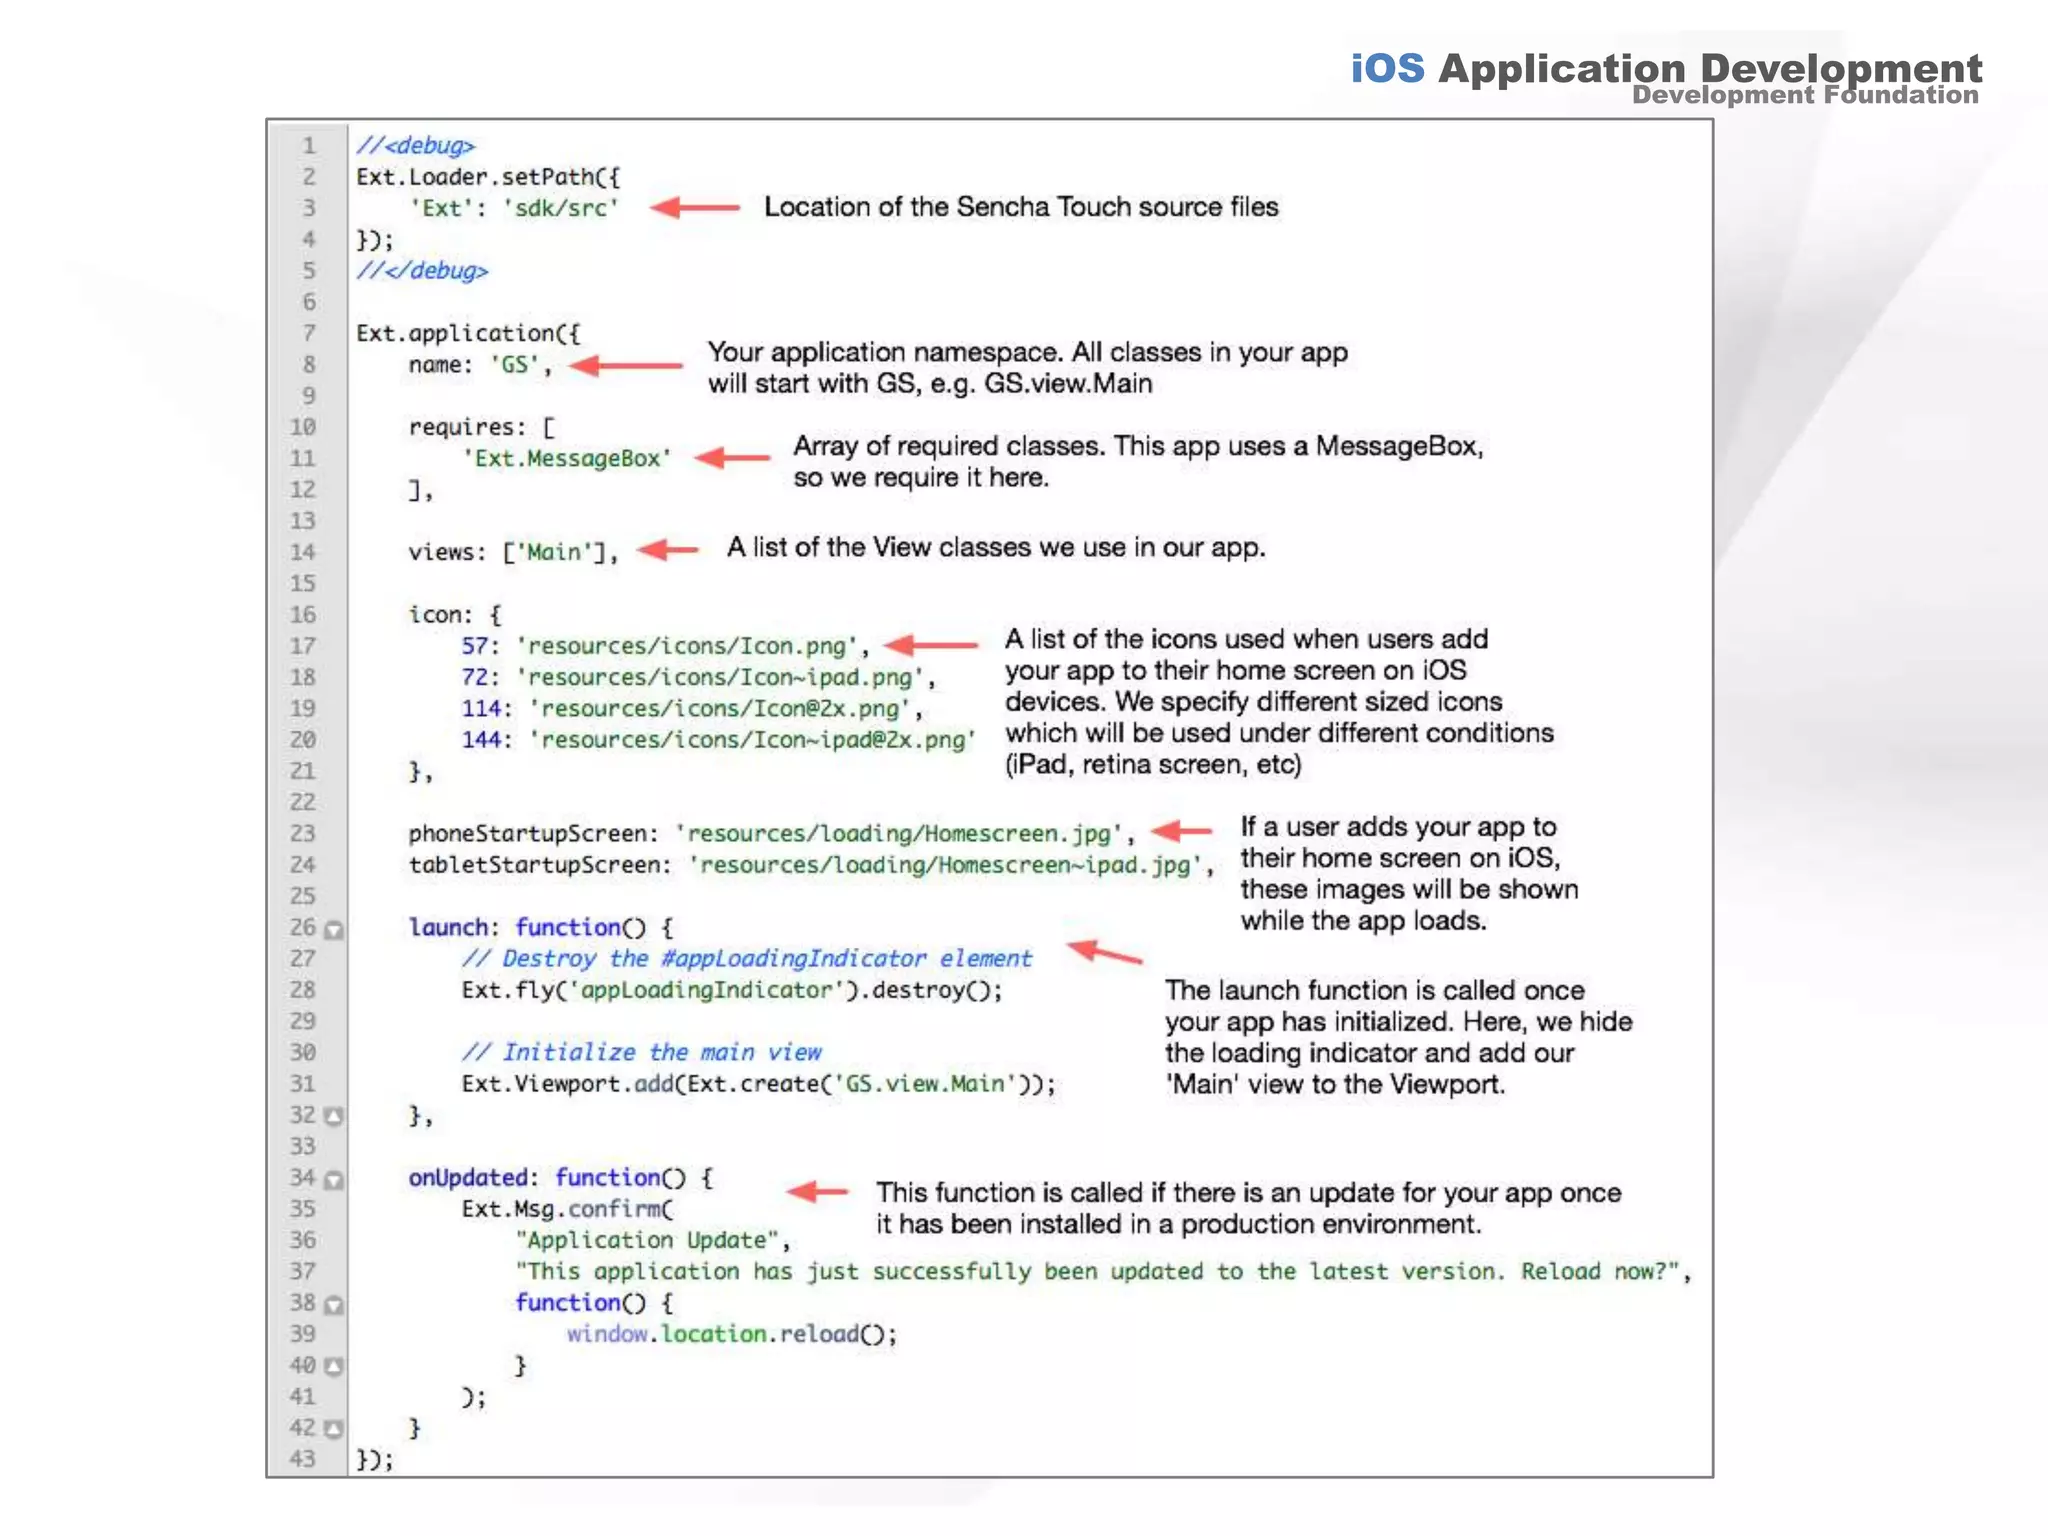Click the "Application Update" string
The image size is (2048, 1536).
pos(647,1240)
